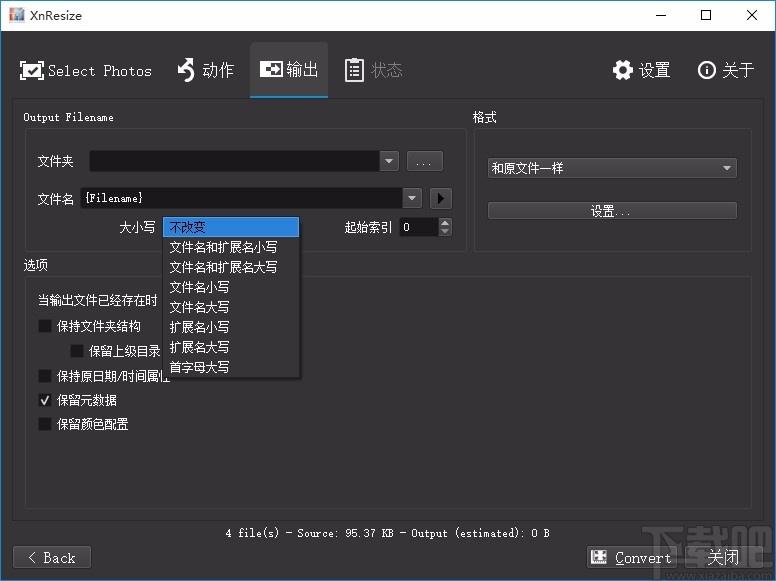Click the 设置... format settings button
The image size is (776, 581).
coord(612,211)
